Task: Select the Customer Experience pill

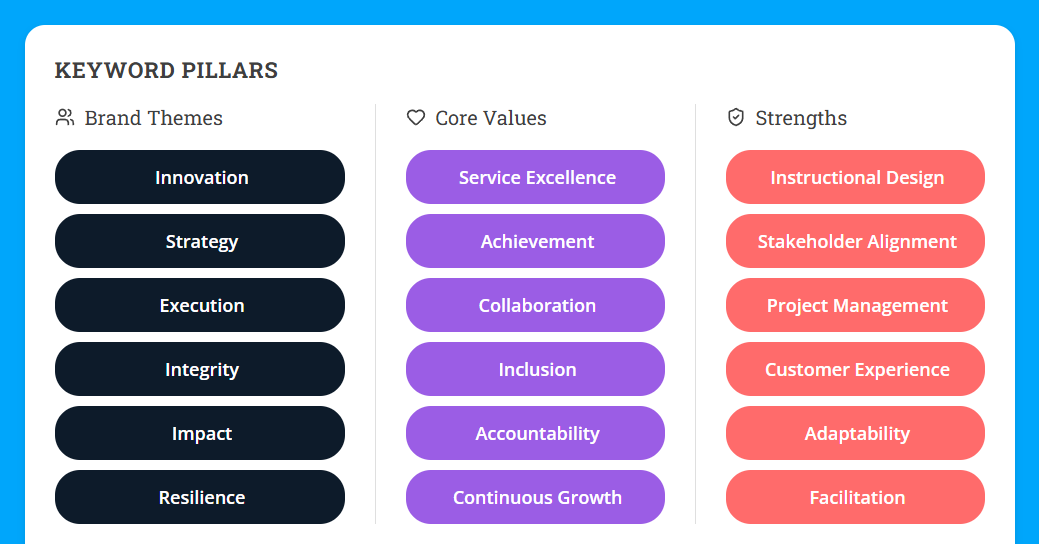Action: 855,369
